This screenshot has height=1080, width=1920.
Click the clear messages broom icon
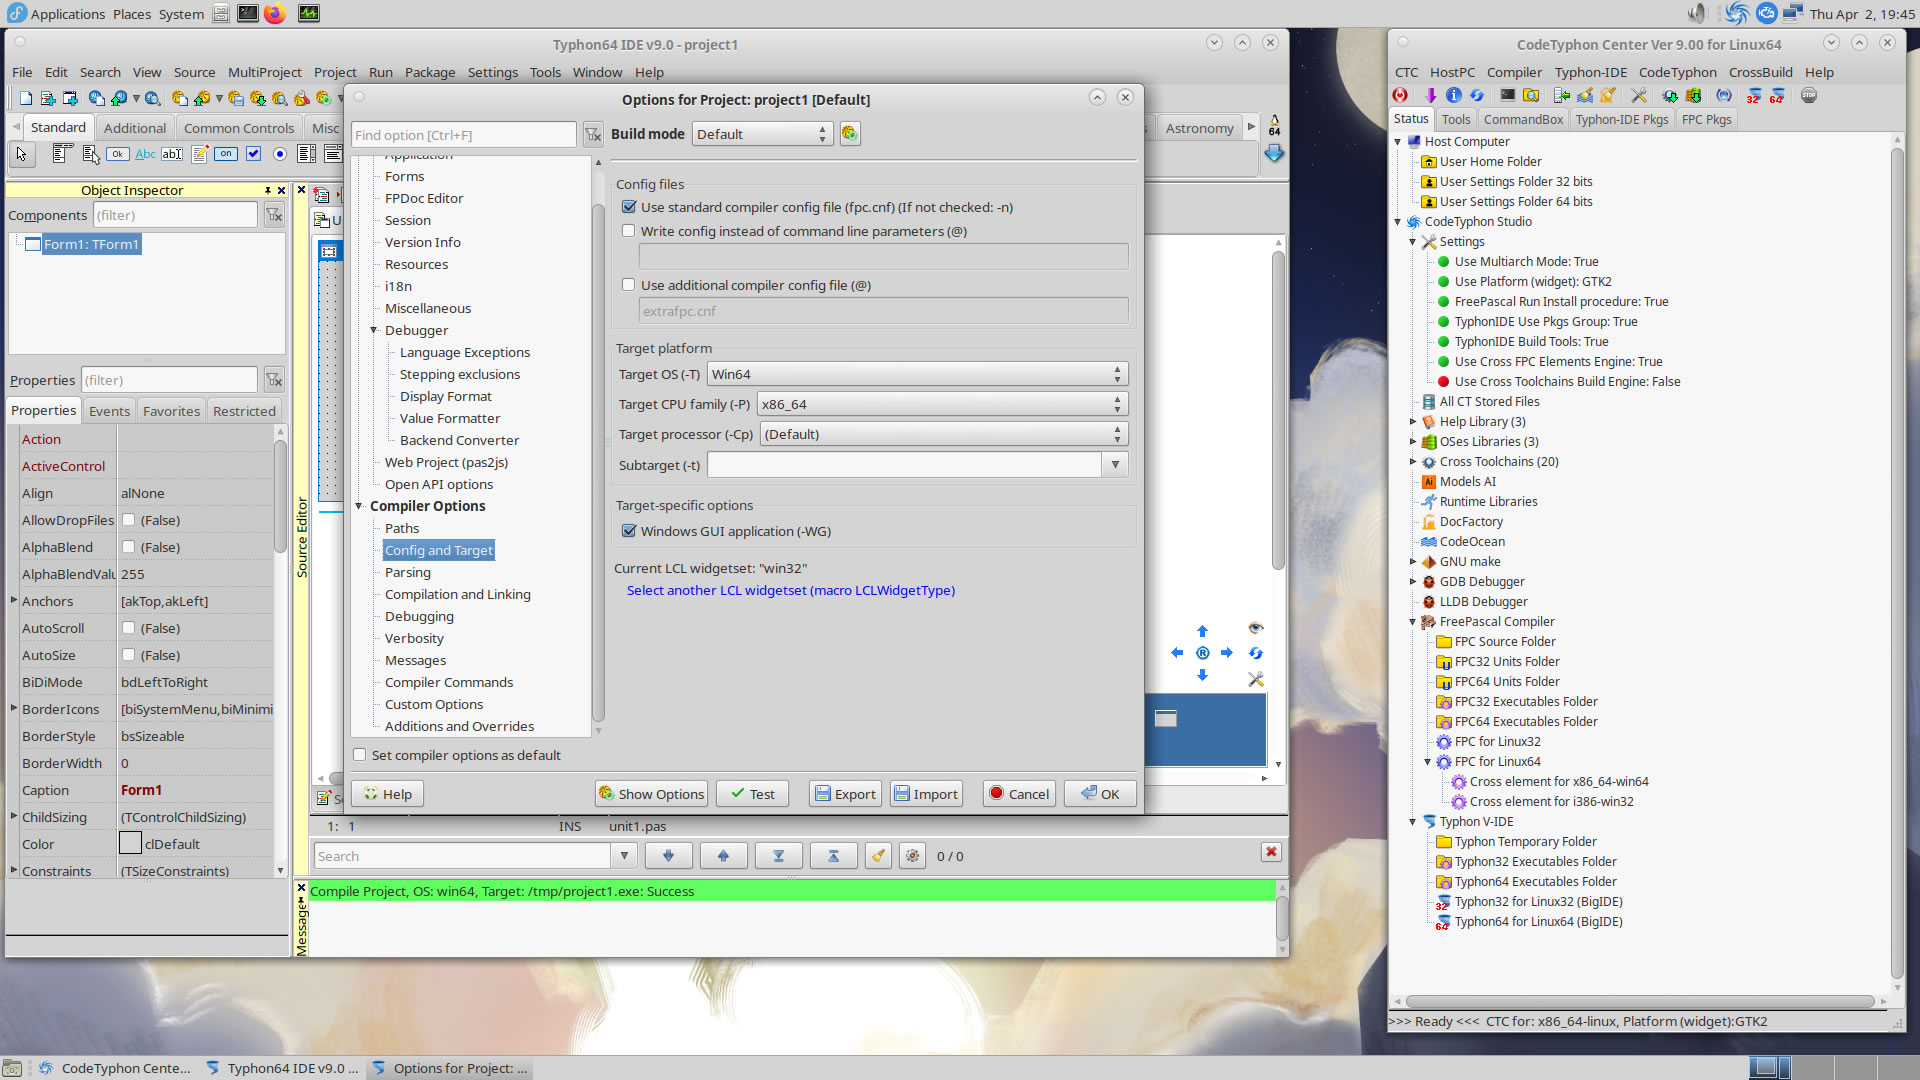pyautogui.click(x=878, y=856)
